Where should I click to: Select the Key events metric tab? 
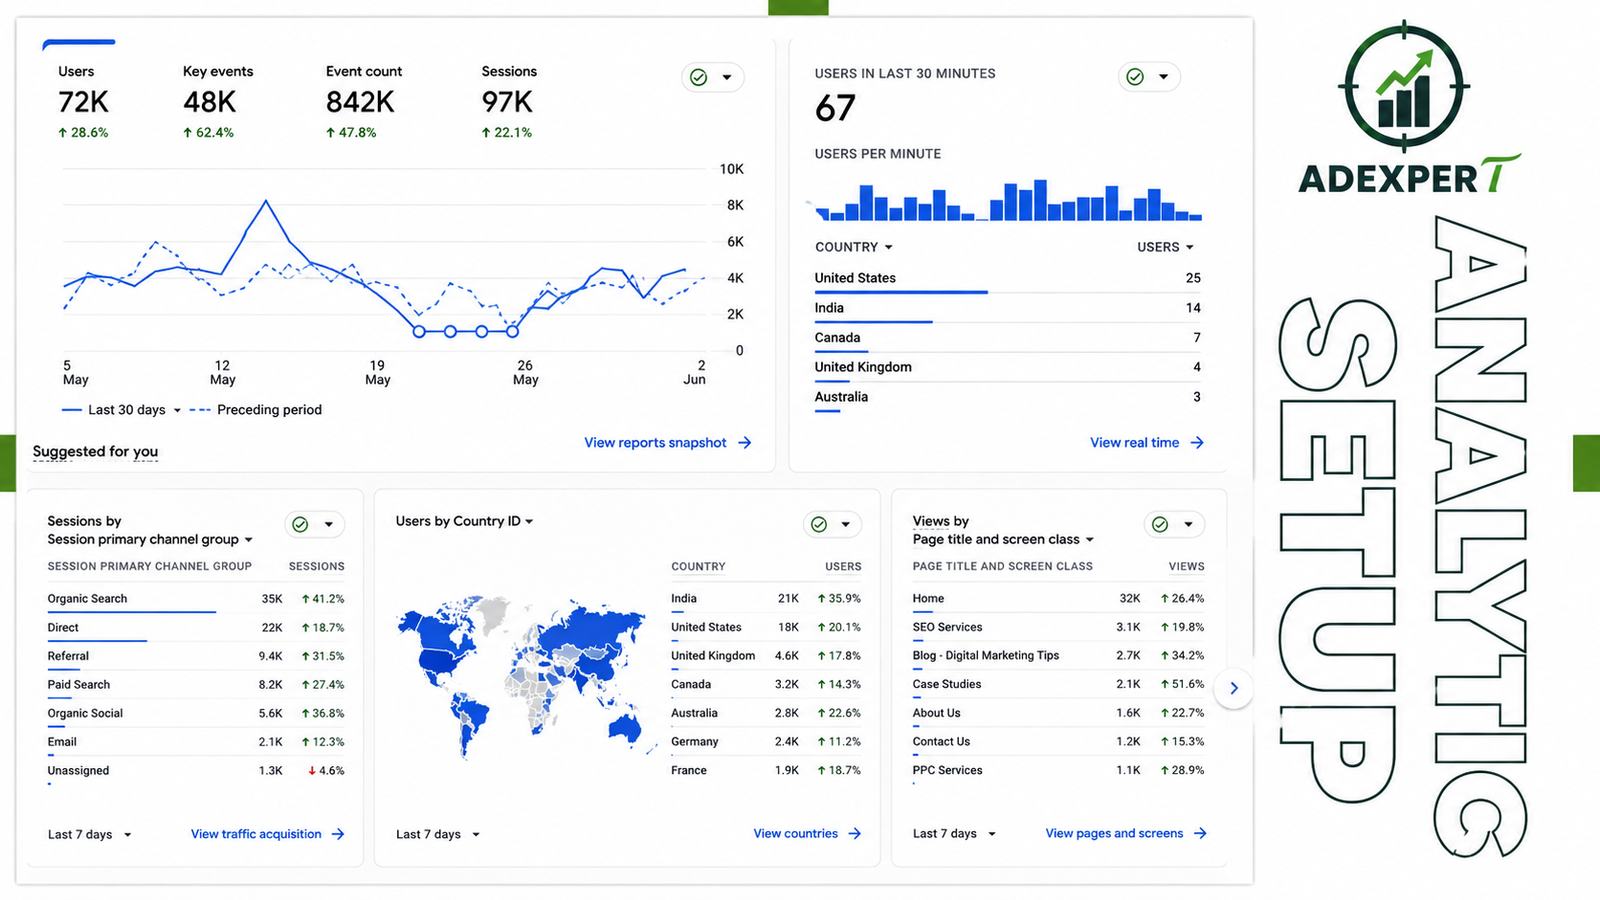(x=217, y=101)
